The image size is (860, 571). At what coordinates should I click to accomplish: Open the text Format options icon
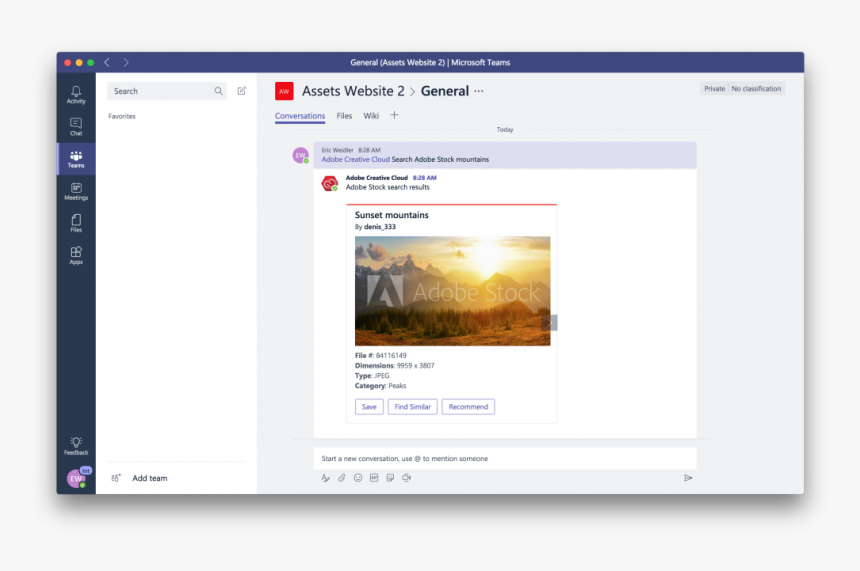[x=325, y=478]
